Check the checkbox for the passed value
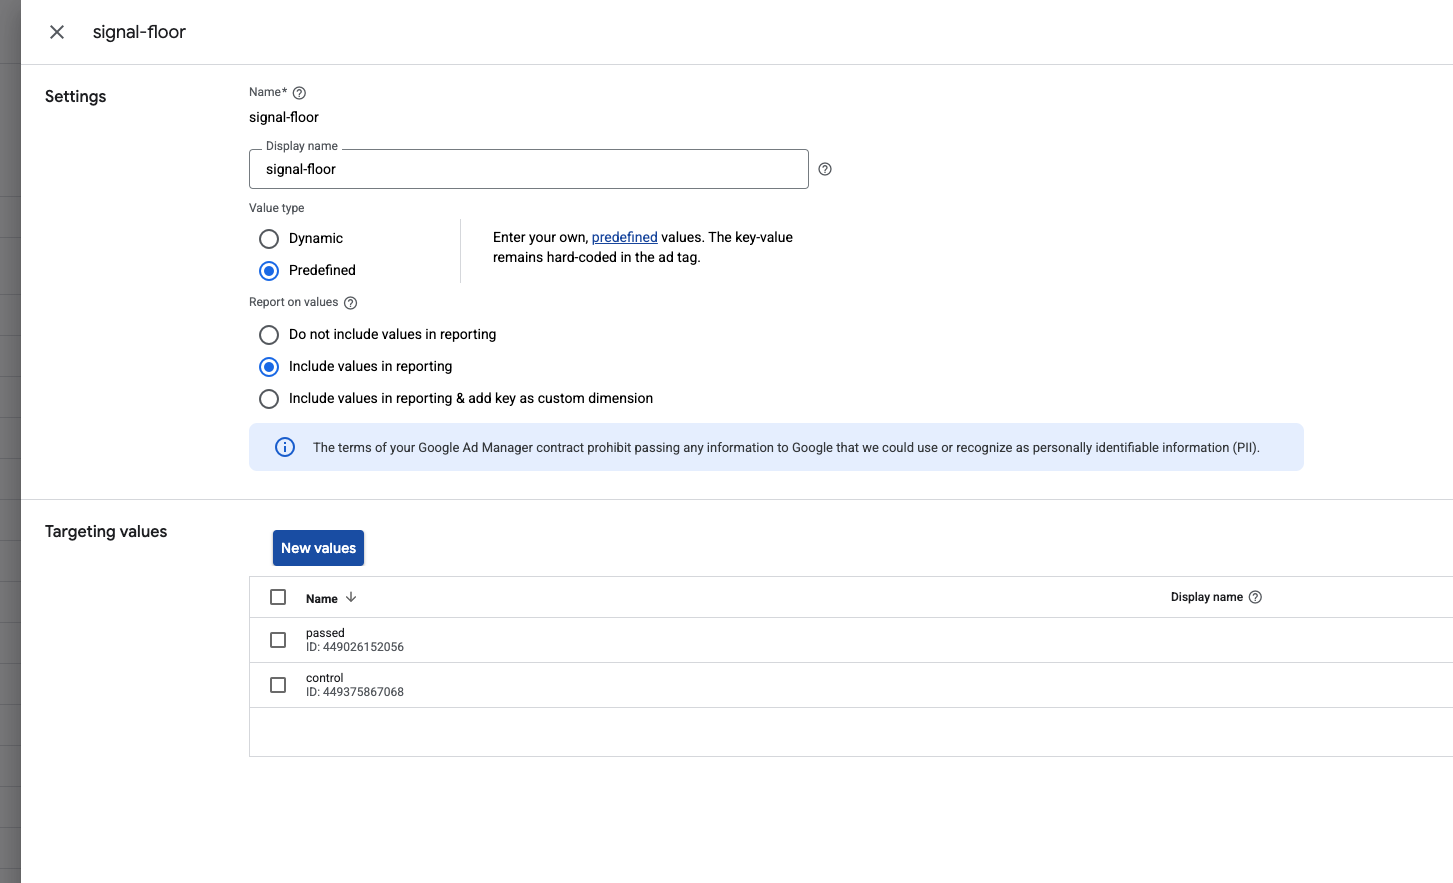This screenshot has width=1453, height=883. click(278, 639)
